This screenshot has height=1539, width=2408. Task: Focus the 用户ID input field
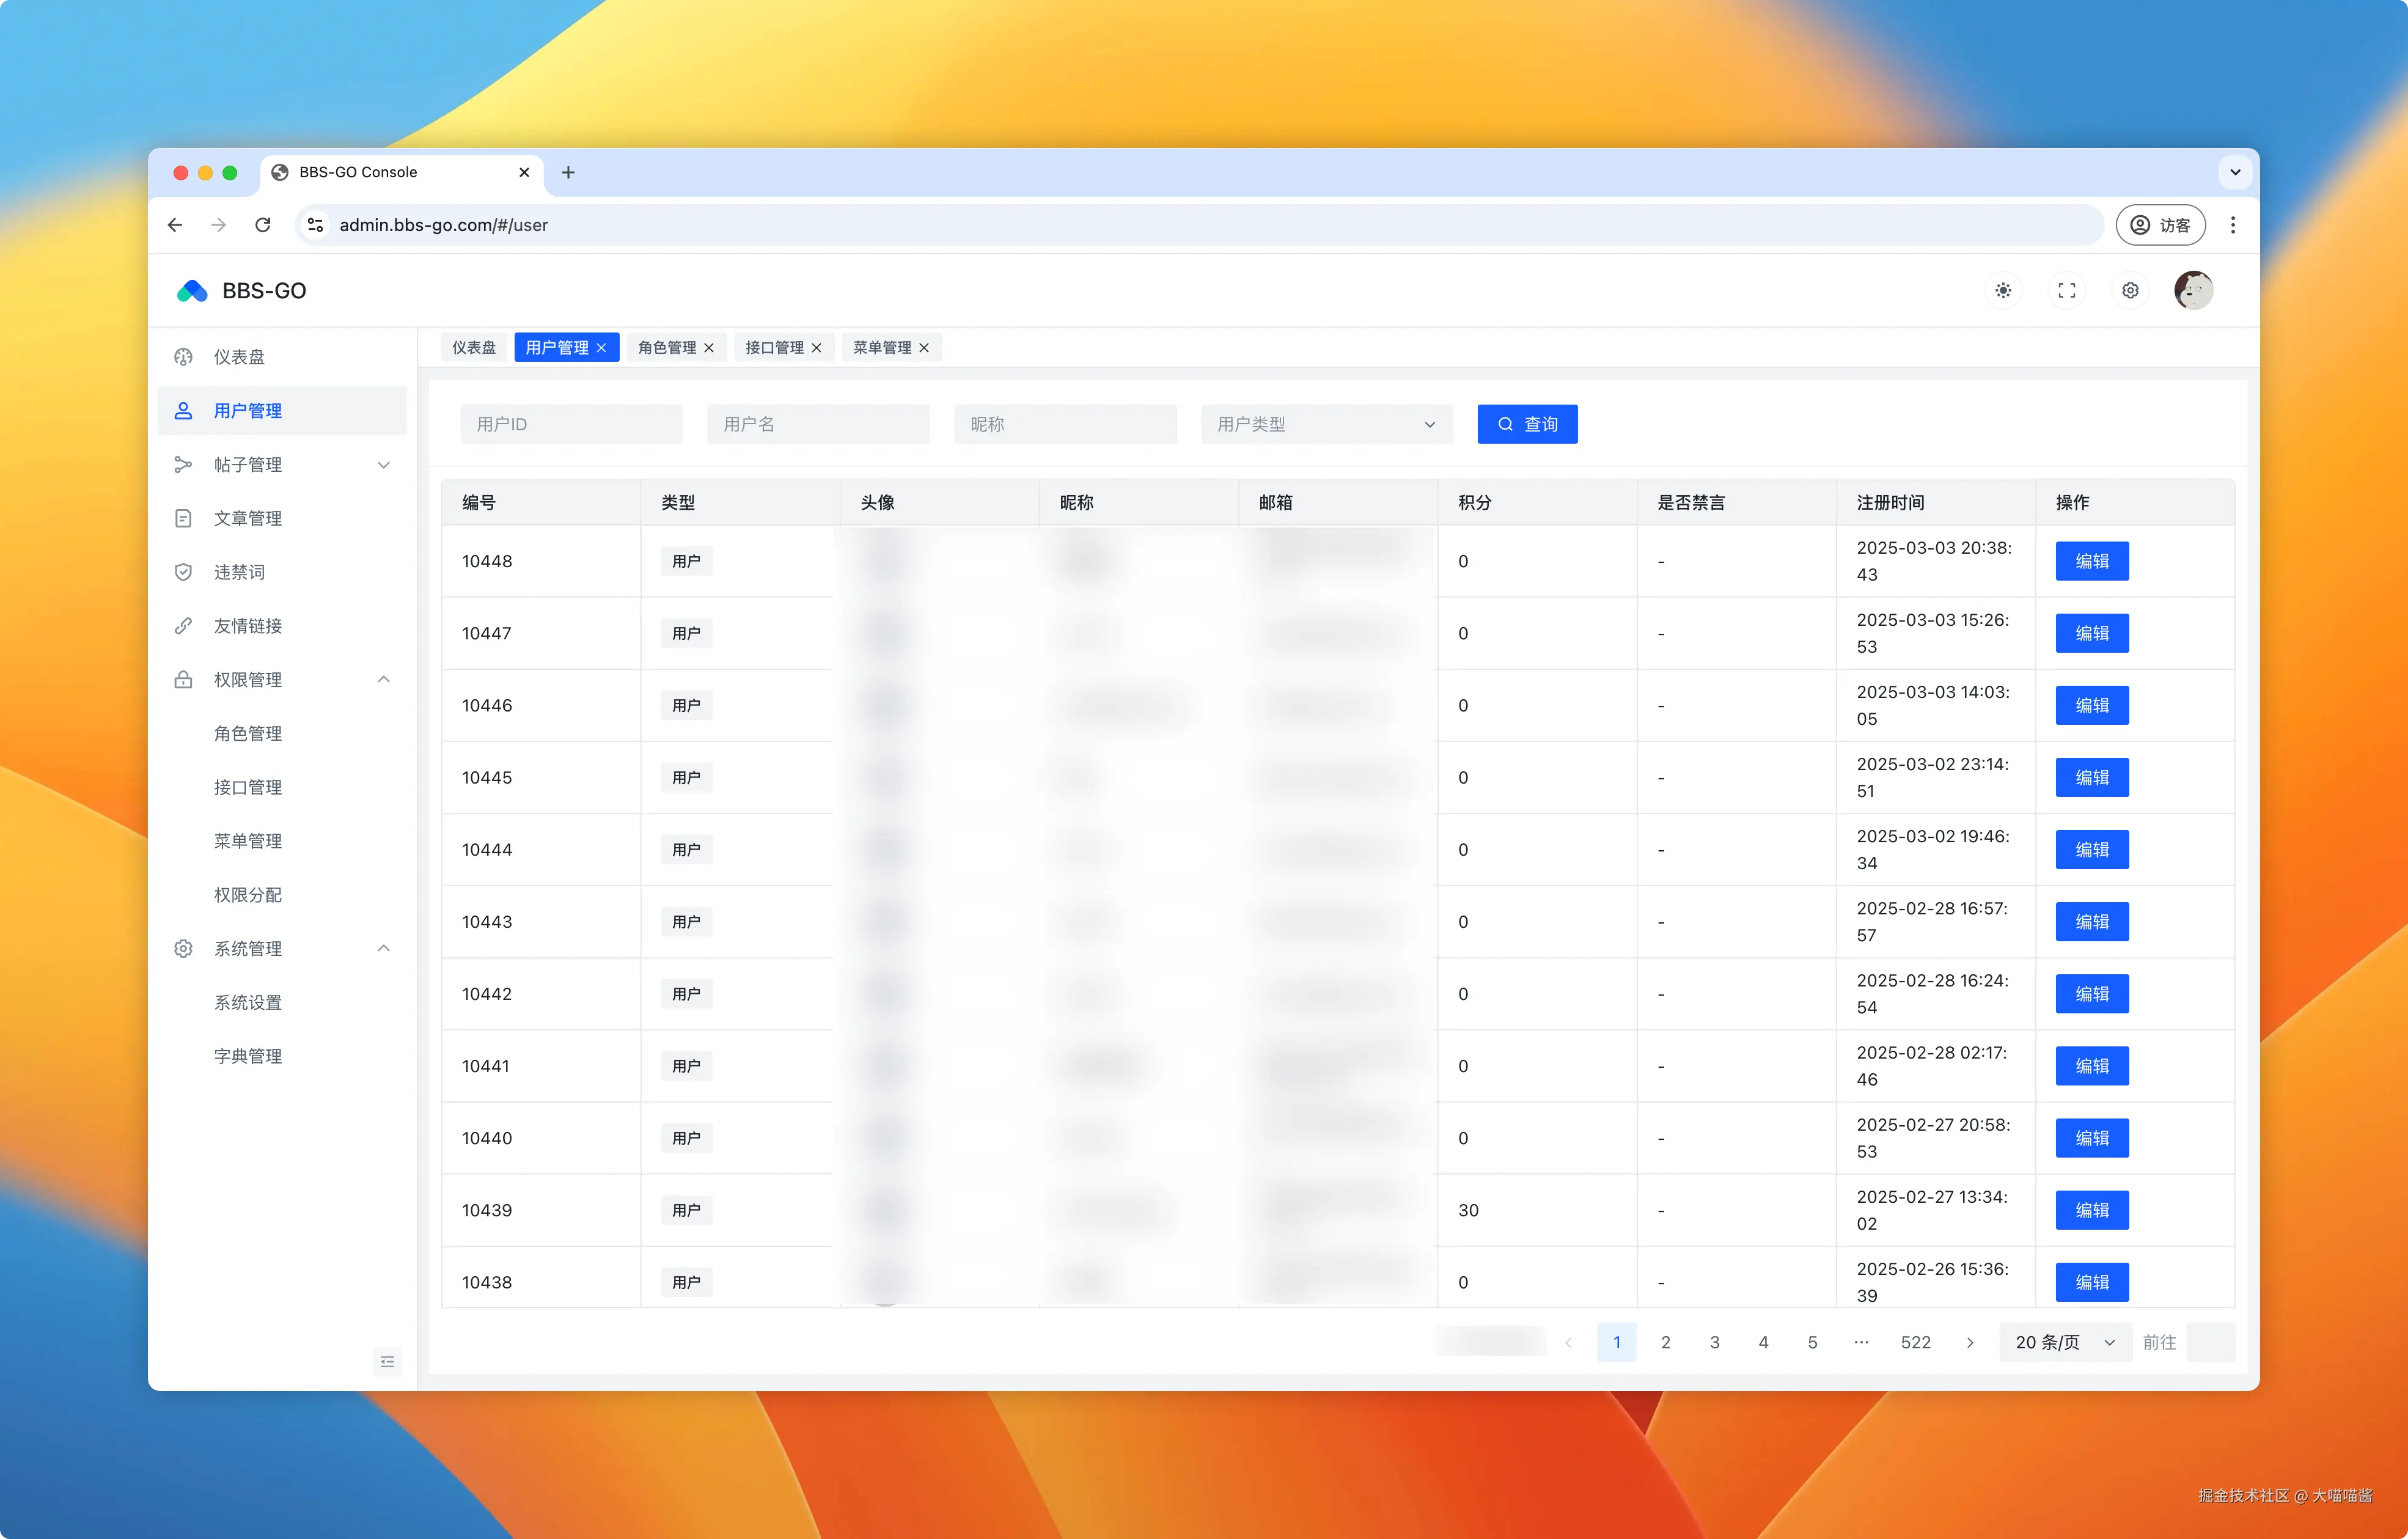(571, 424)
